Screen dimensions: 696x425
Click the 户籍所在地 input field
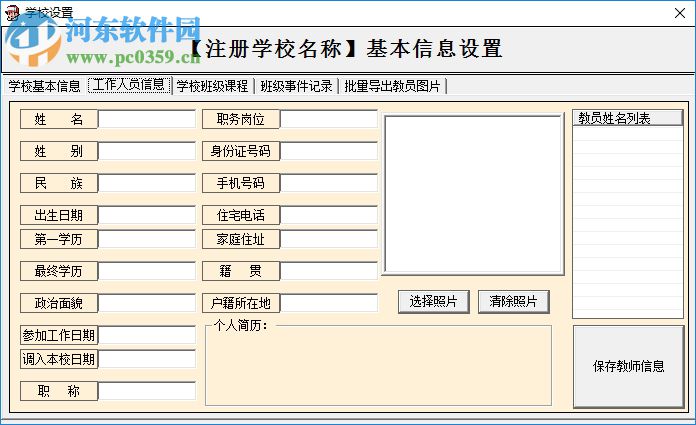point(329,303)
